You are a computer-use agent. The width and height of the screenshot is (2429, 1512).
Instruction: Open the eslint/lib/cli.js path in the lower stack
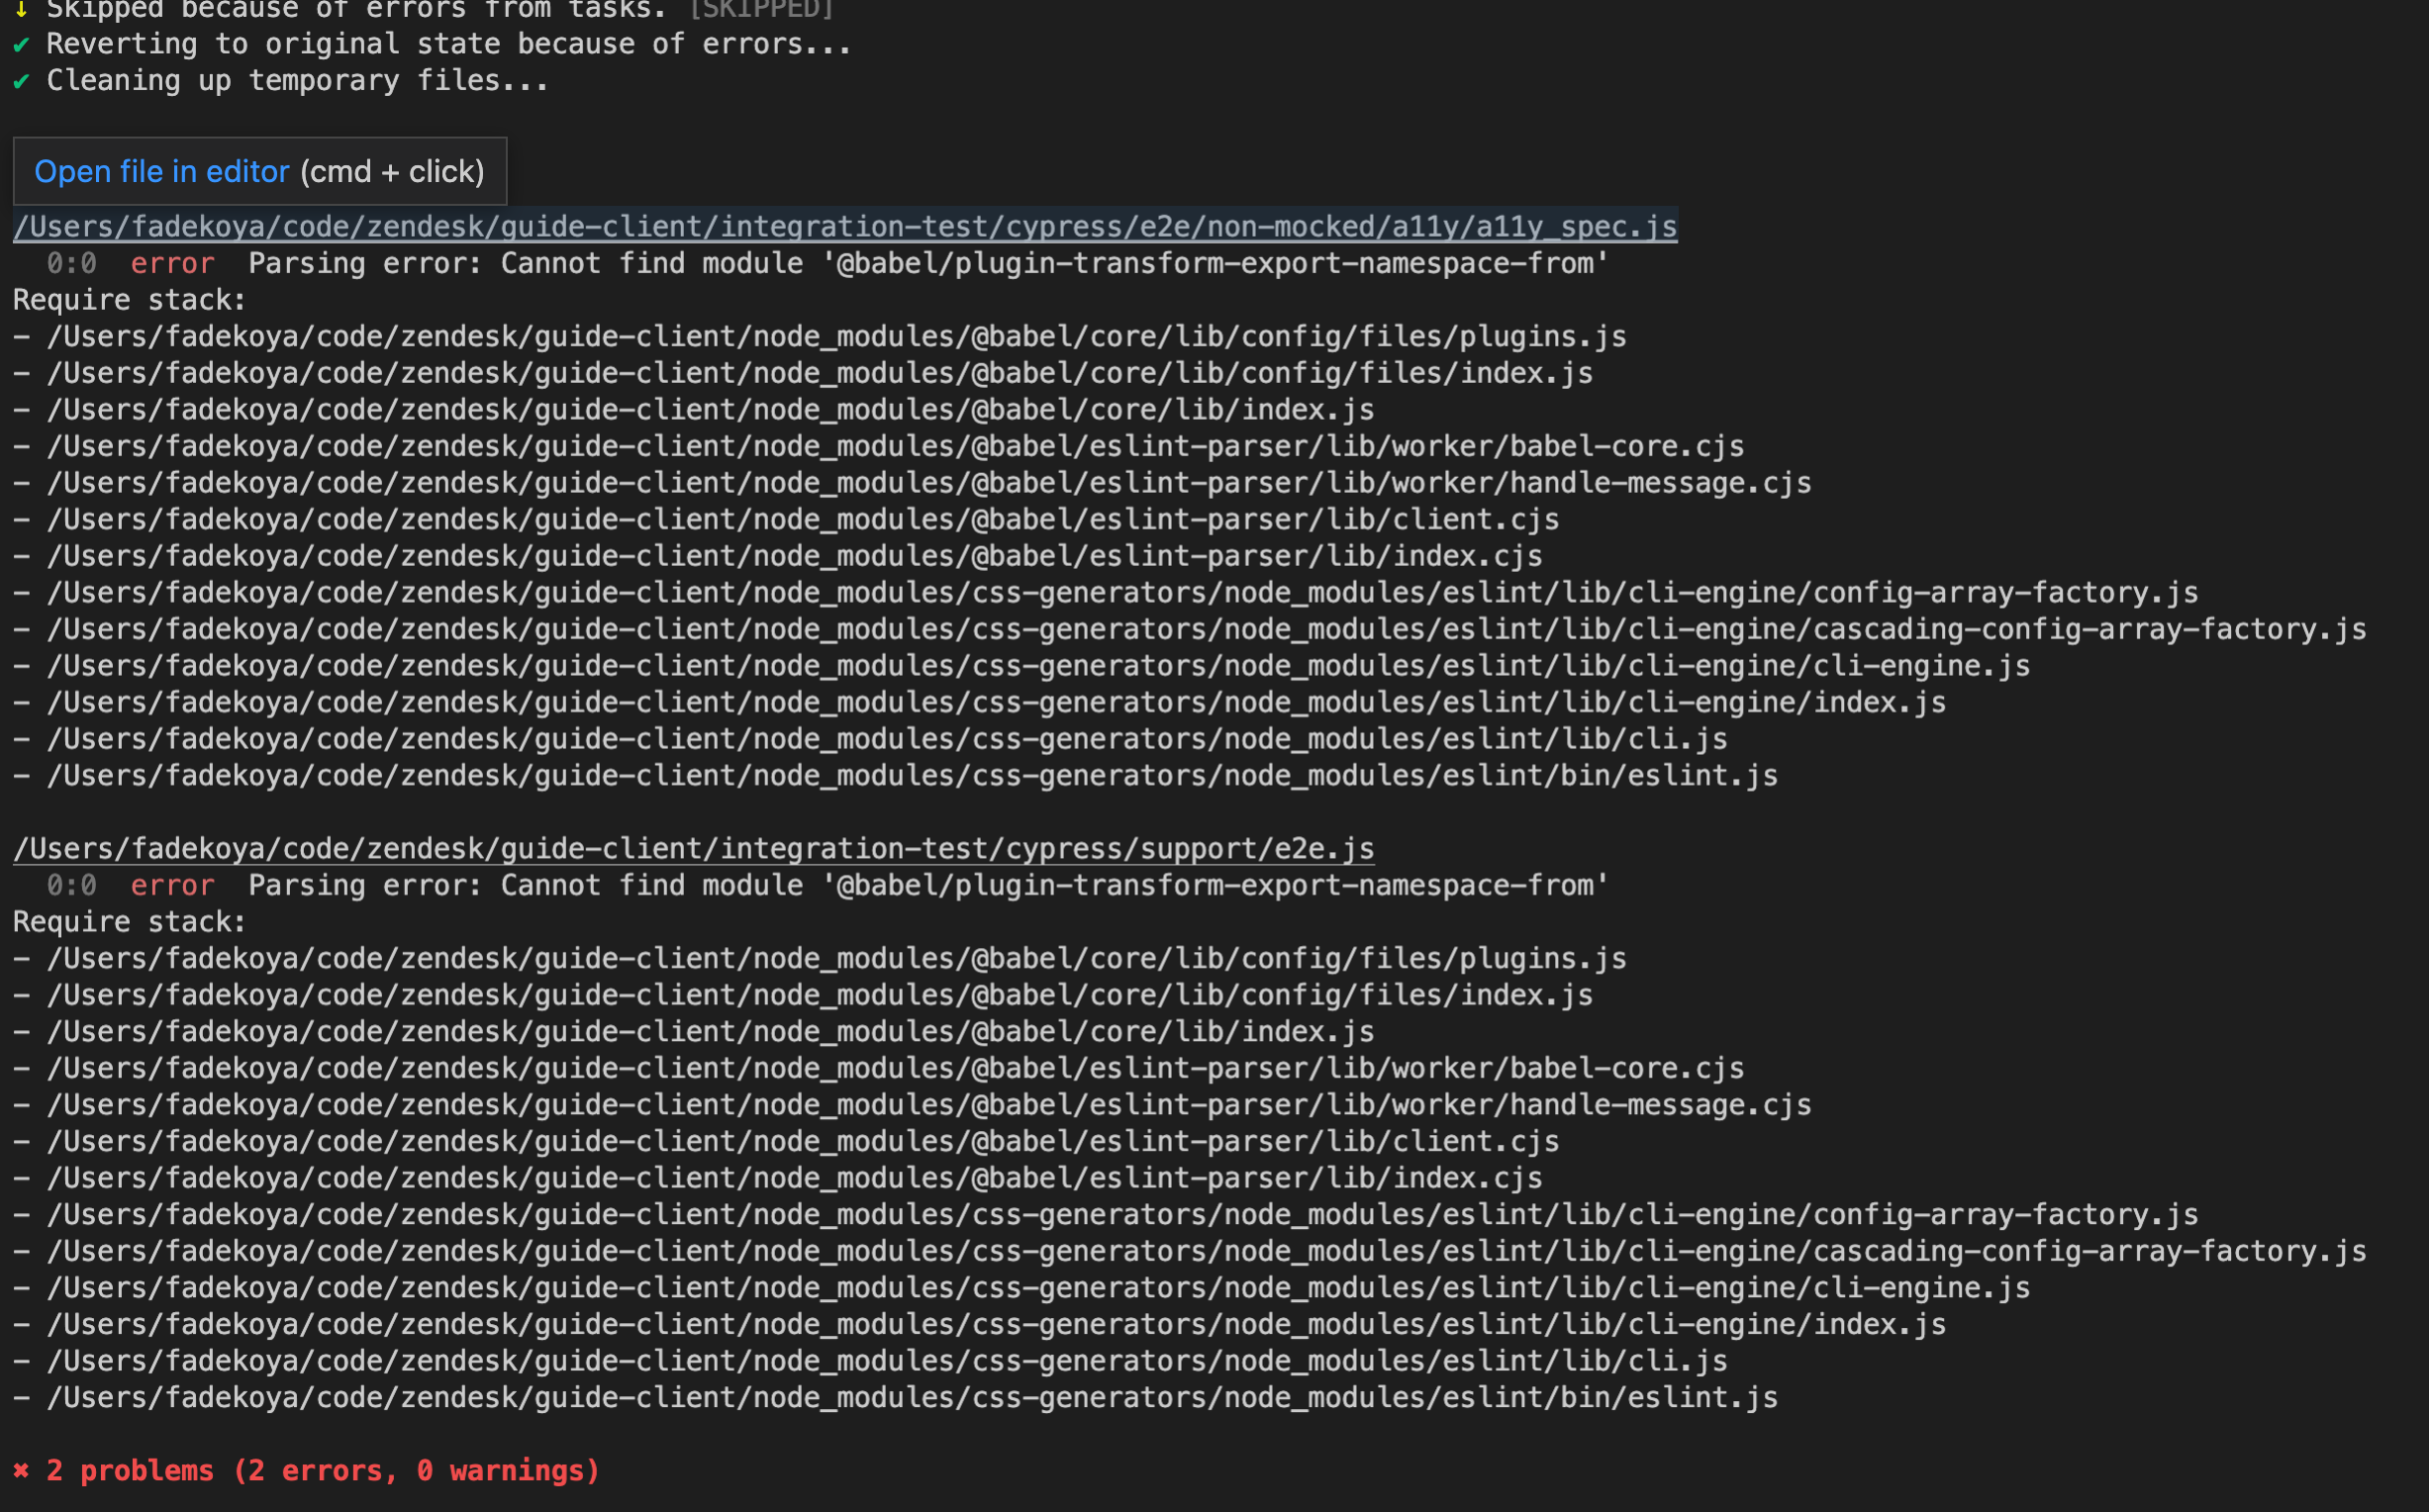coord(887,1362)
